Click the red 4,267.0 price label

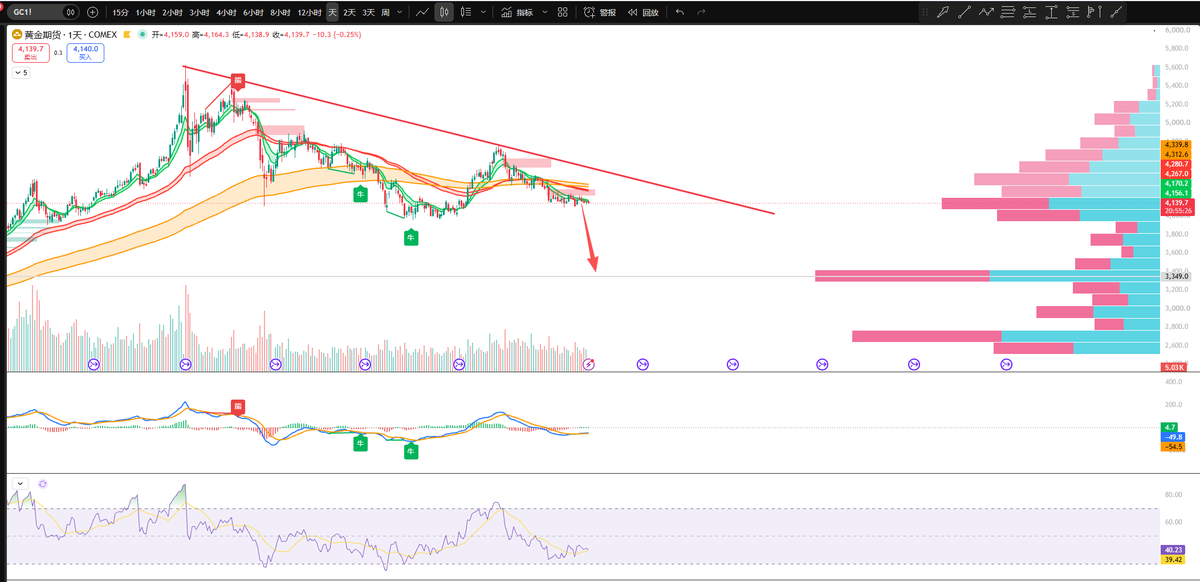(1174, 174)
